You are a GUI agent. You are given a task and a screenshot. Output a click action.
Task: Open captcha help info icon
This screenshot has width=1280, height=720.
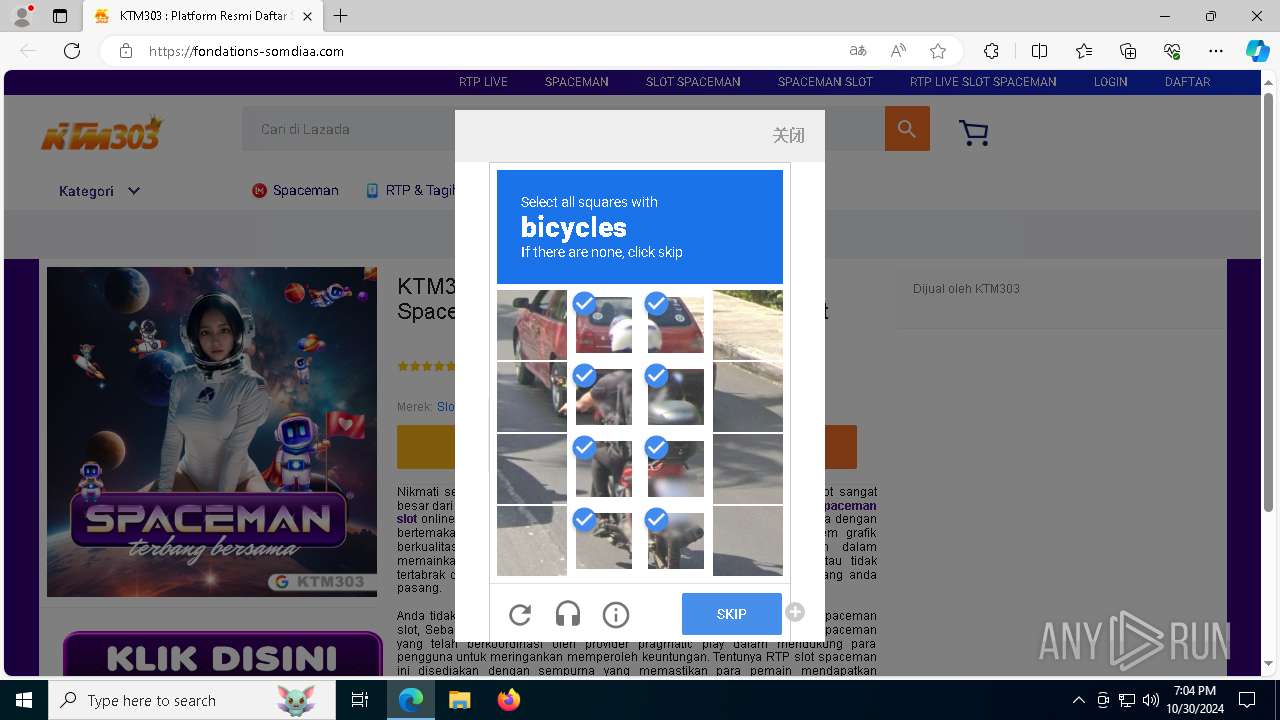coord(616,615)
